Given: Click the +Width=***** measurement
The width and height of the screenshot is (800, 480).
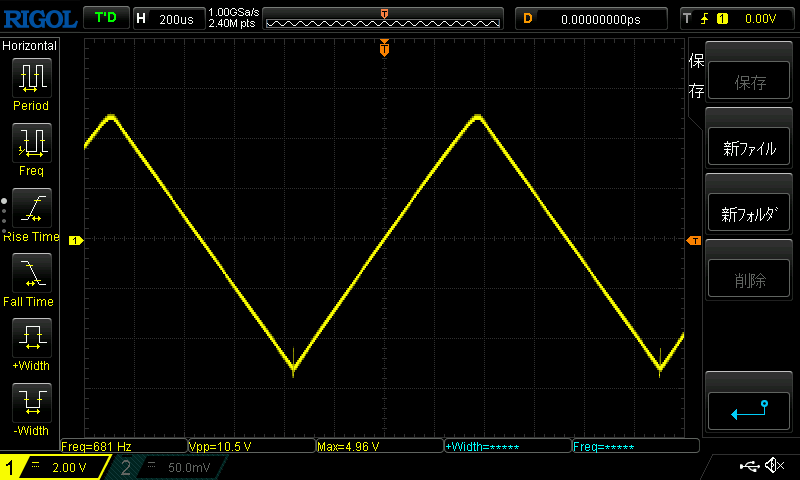Looking at the screenshot, I should click(508, 446).
